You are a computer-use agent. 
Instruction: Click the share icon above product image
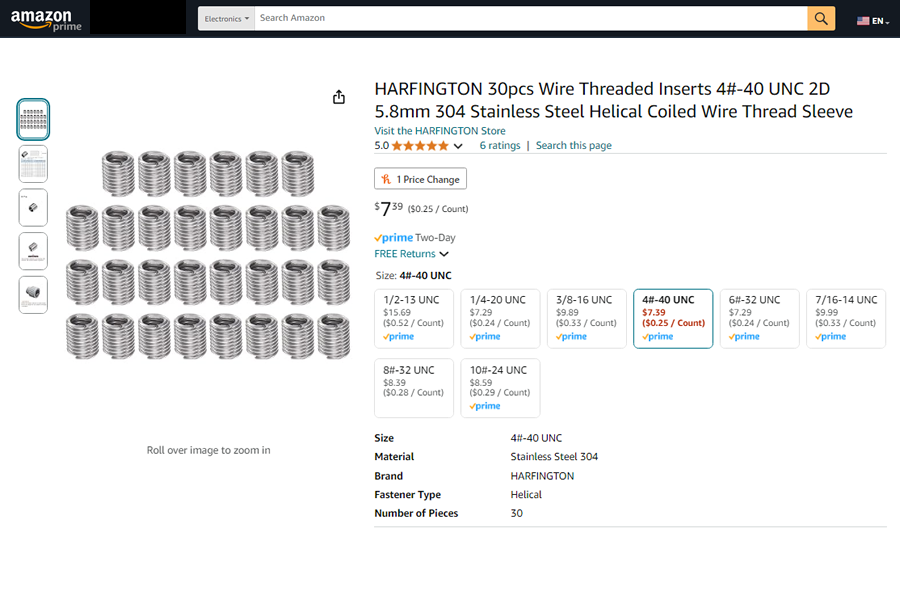point(339,97)
